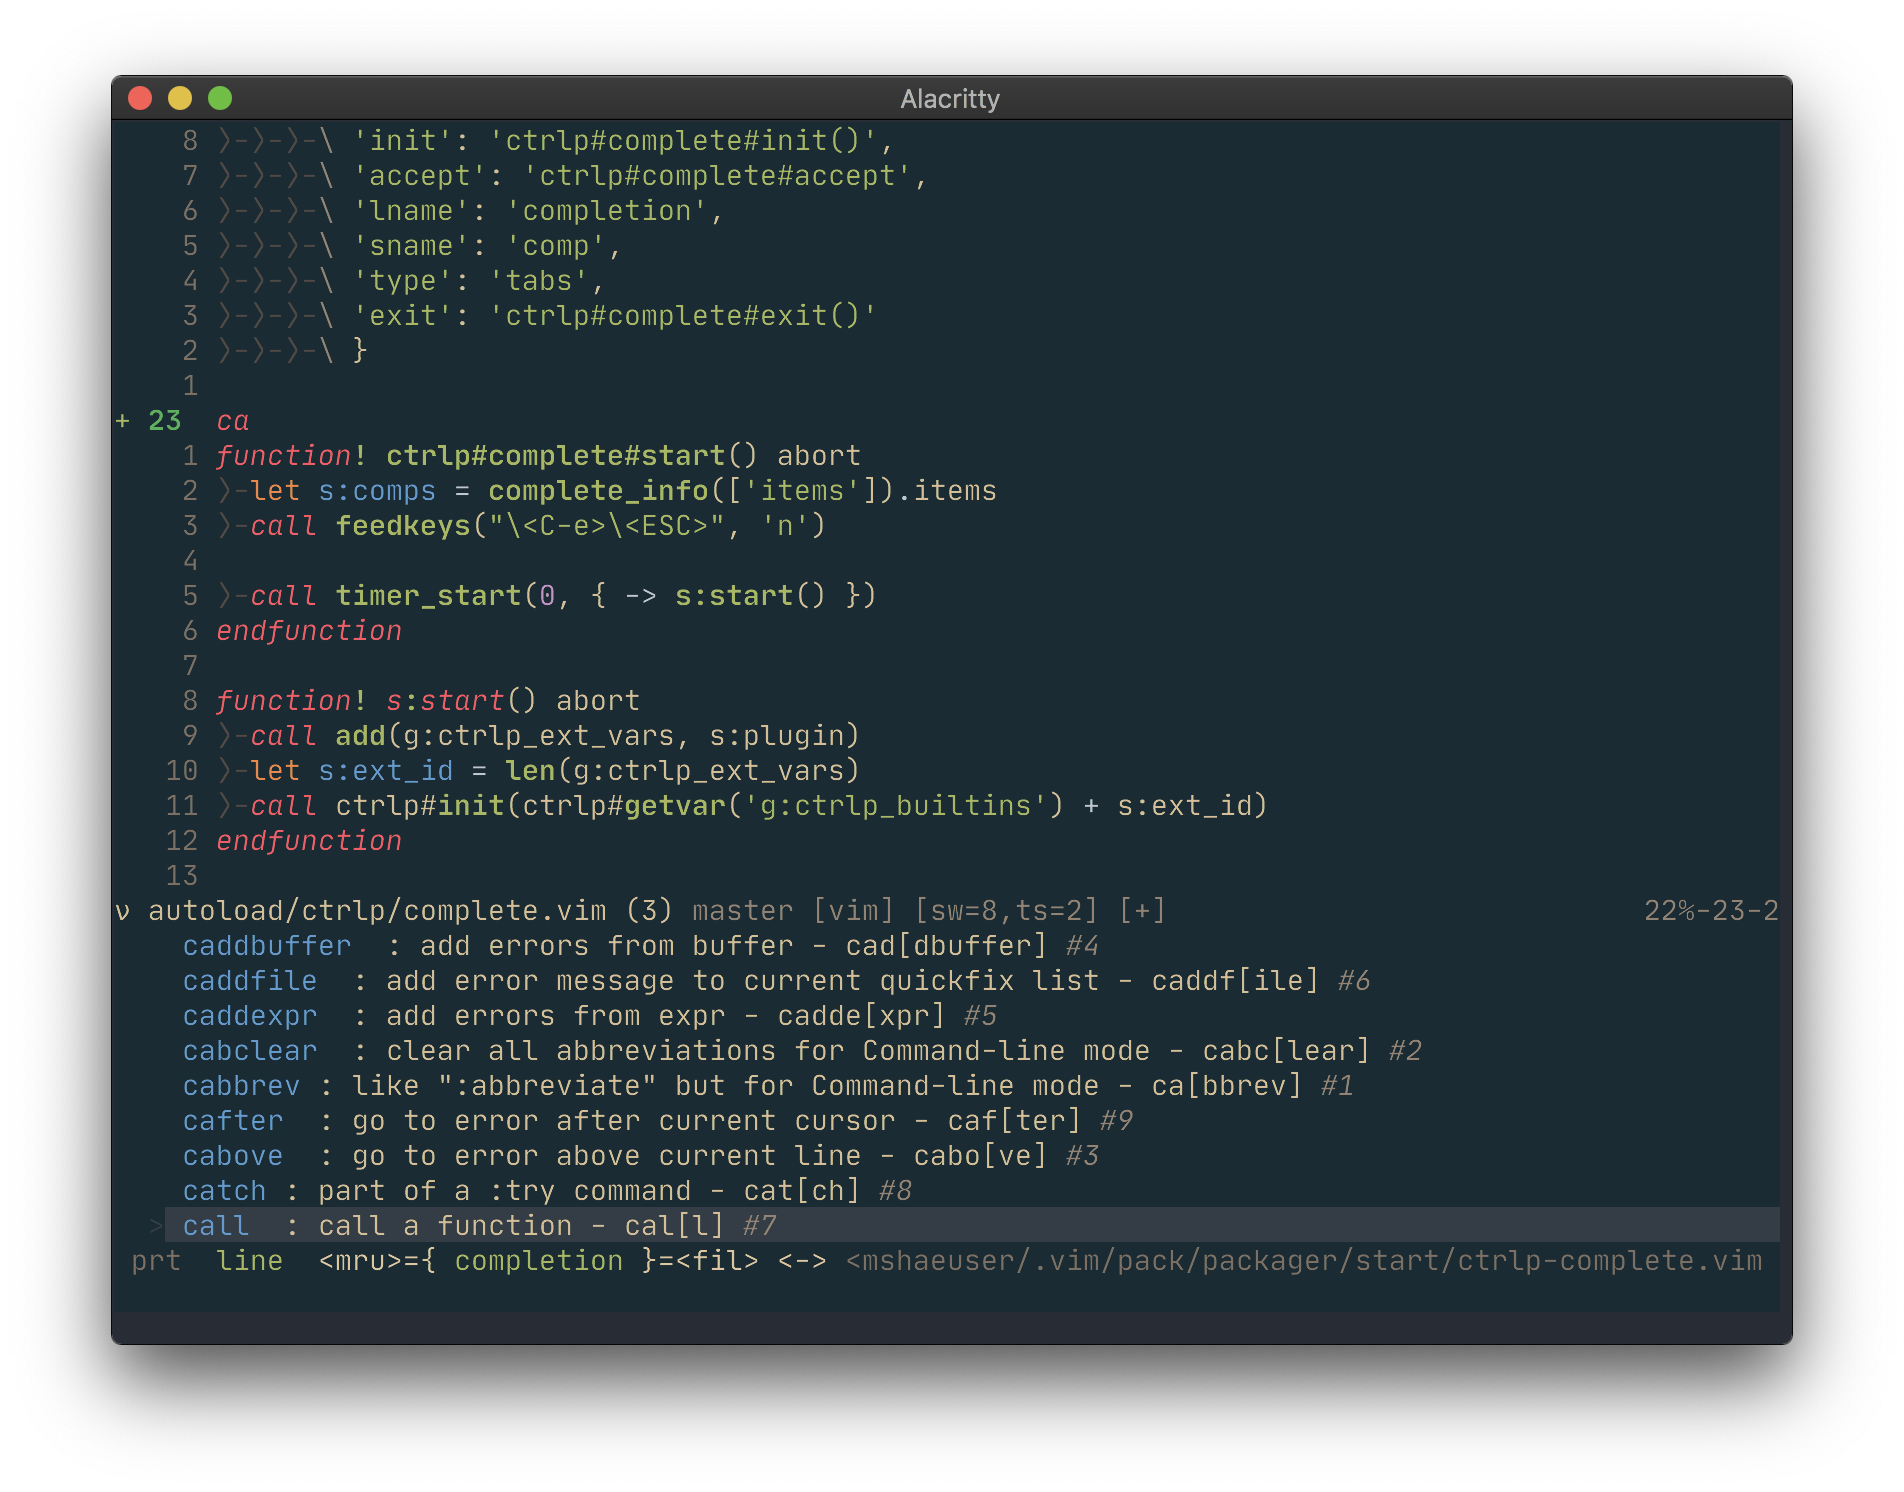Viewport: 1904px width, 1492px height.
Task: Click the 'sname': 'comp' line
Action: coord(419,246)
